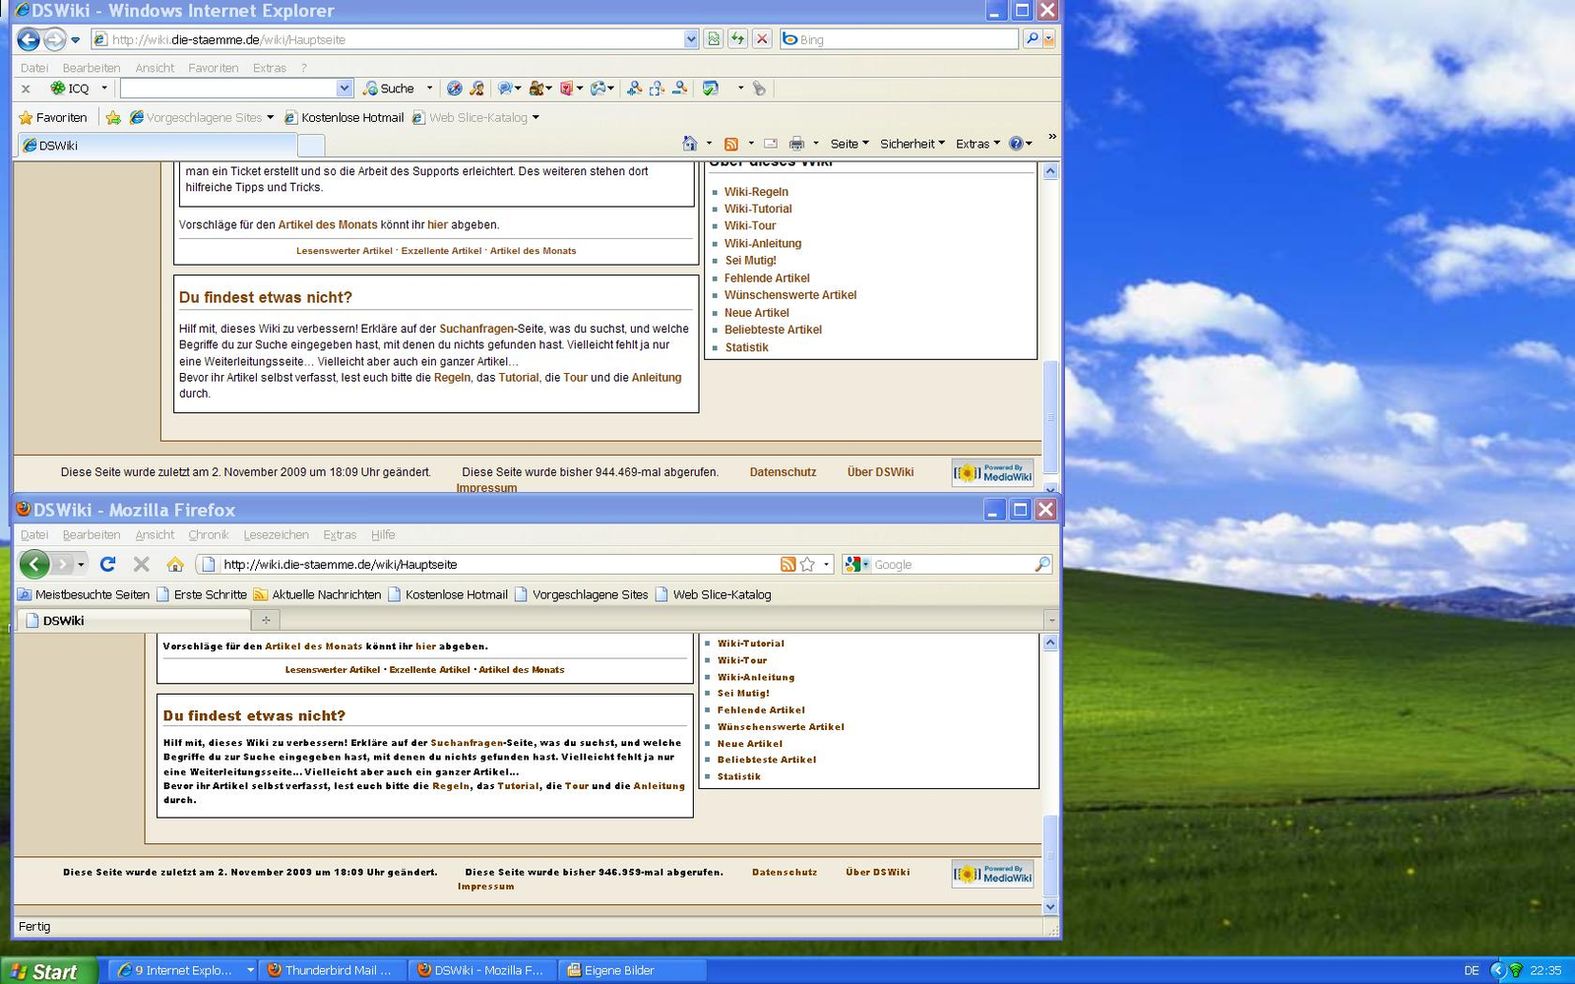Open the Seite dropdown menu
This screenshot has height=984, width=1575.
849,144
